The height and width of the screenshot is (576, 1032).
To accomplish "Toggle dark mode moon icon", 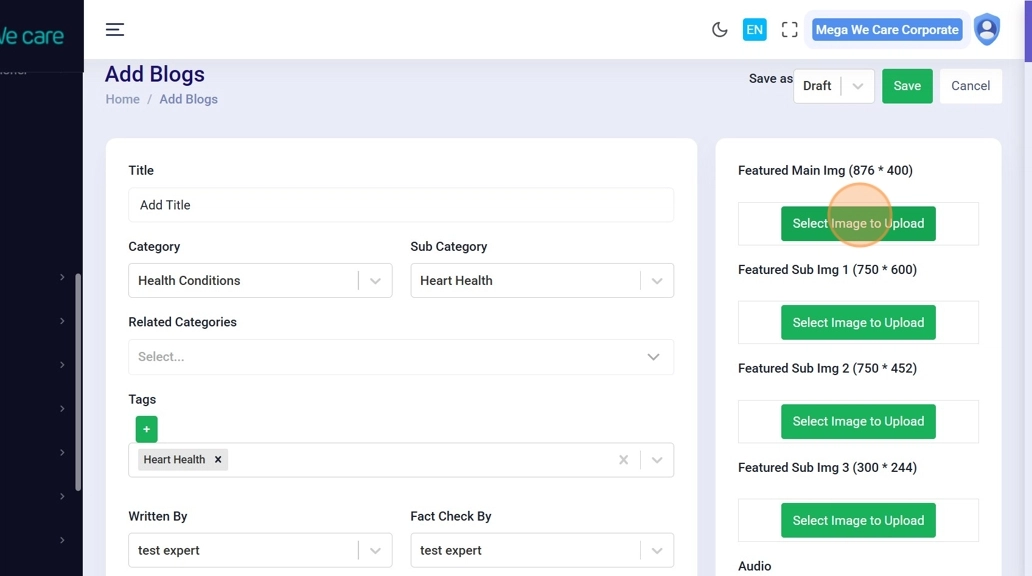I will click(x=719, y=30).
